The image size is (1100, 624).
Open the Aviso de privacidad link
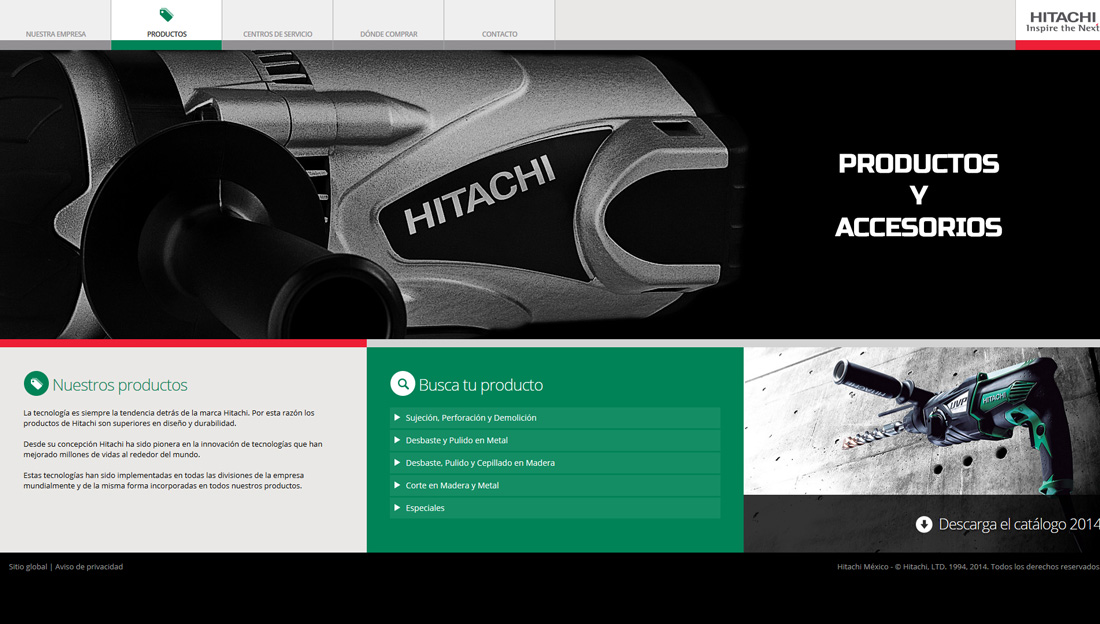89,566
